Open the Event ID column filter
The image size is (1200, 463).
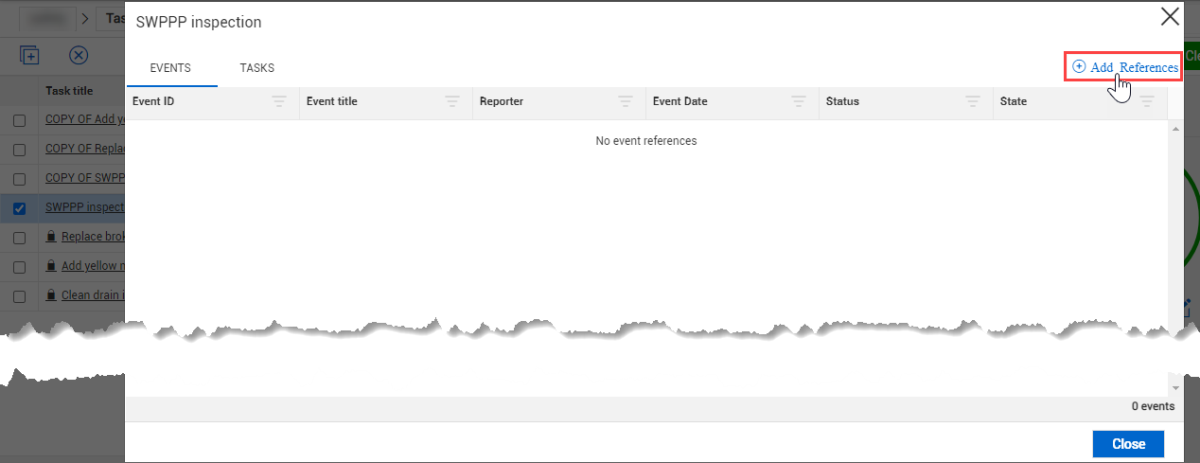coord(279,101)
